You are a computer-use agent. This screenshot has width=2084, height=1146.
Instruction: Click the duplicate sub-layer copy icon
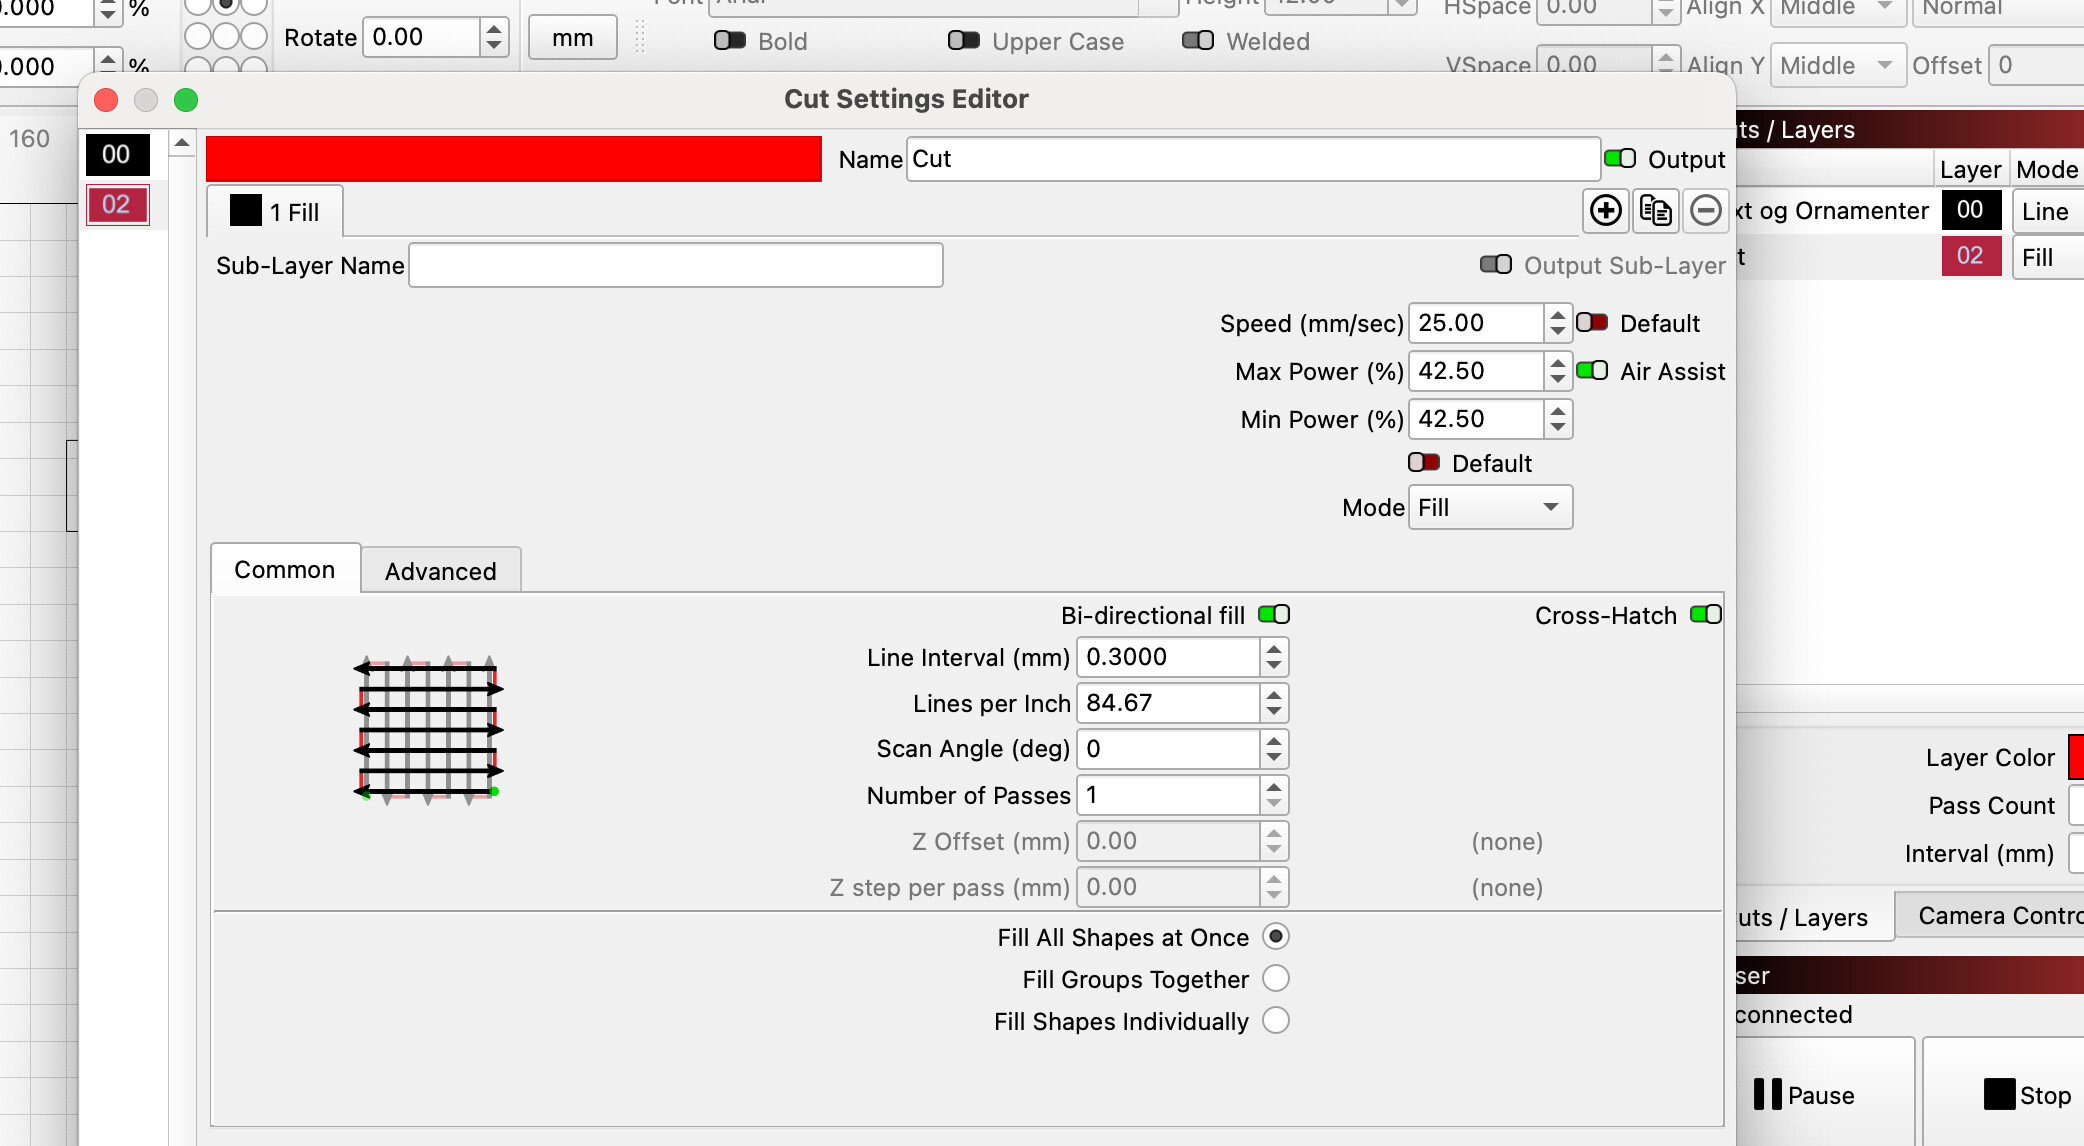coord(1656,211)
